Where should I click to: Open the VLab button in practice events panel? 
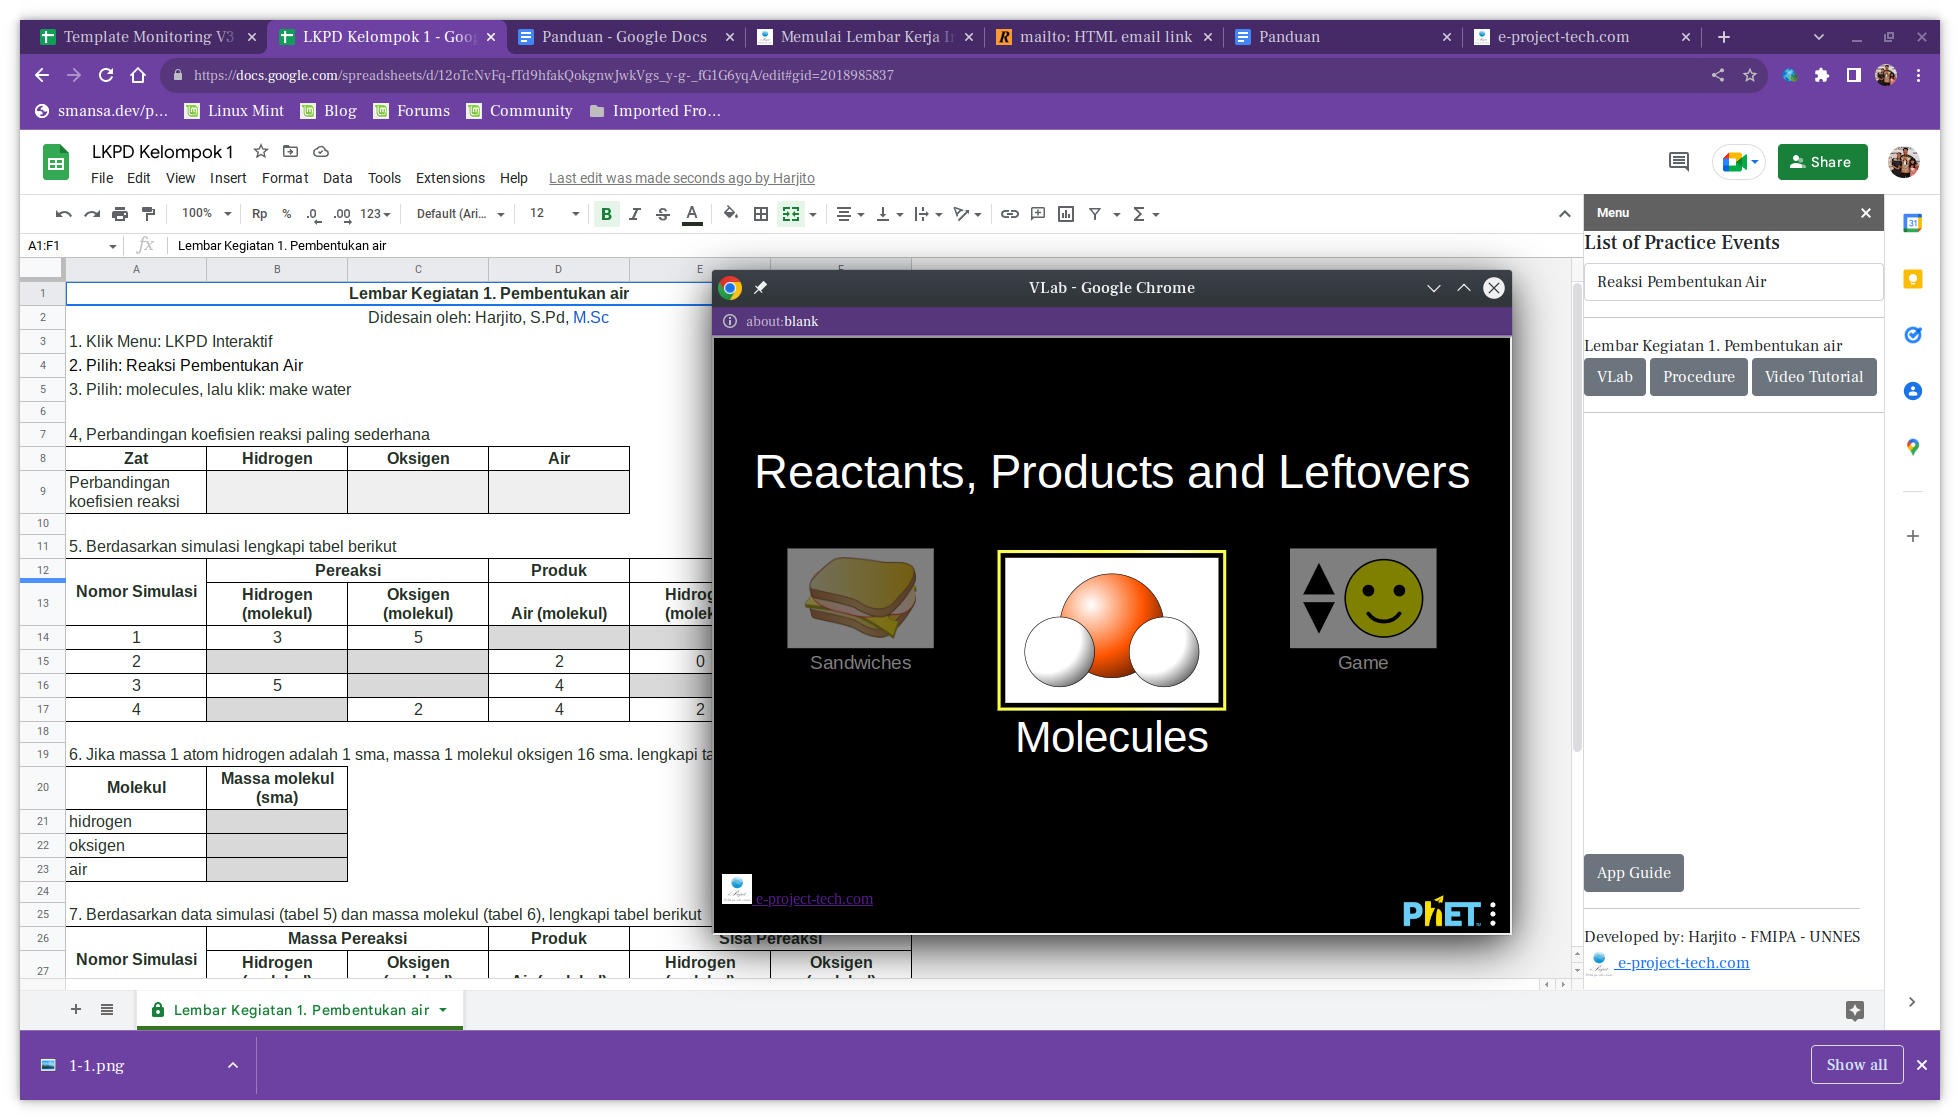click(x=1614, y=376)
